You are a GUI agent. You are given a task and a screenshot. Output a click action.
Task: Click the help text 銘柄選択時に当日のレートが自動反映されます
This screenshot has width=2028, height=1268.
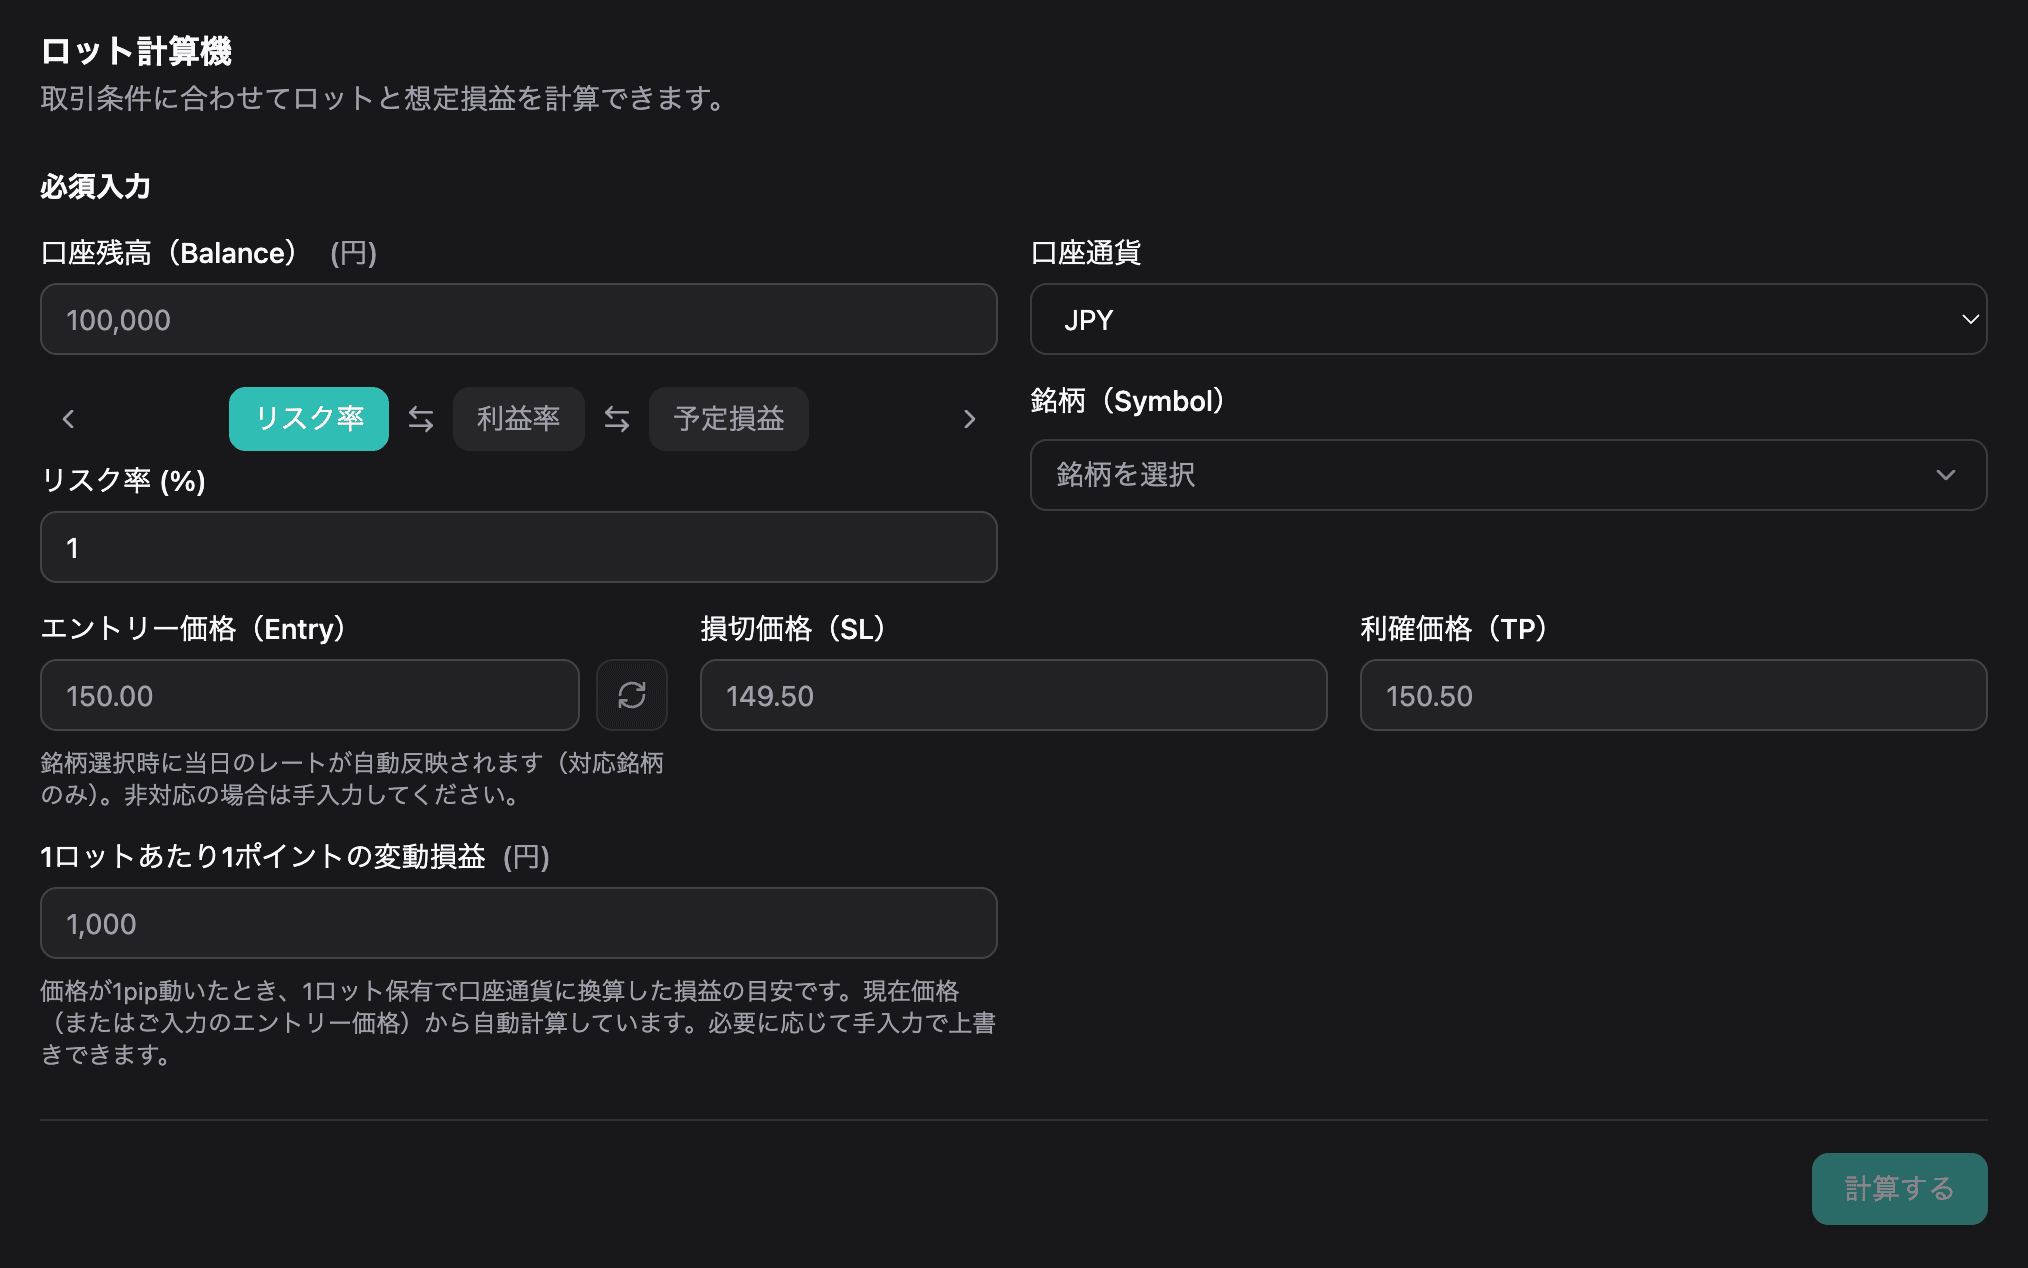[x=352, y=779]
